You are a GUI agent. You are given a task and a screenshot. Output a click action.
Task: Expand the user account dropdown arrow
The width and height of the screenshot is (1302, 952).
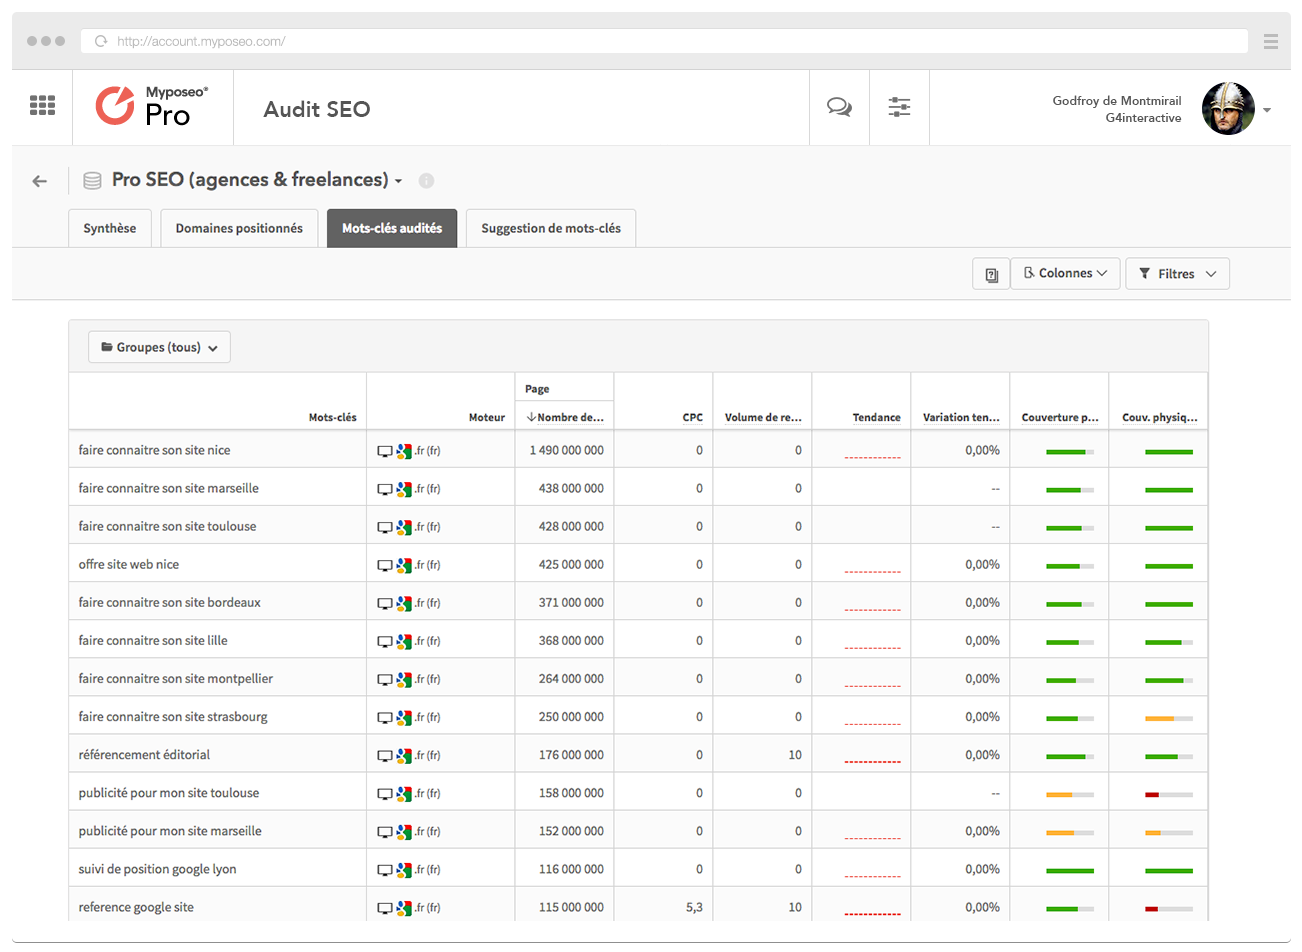point(1267,110)
